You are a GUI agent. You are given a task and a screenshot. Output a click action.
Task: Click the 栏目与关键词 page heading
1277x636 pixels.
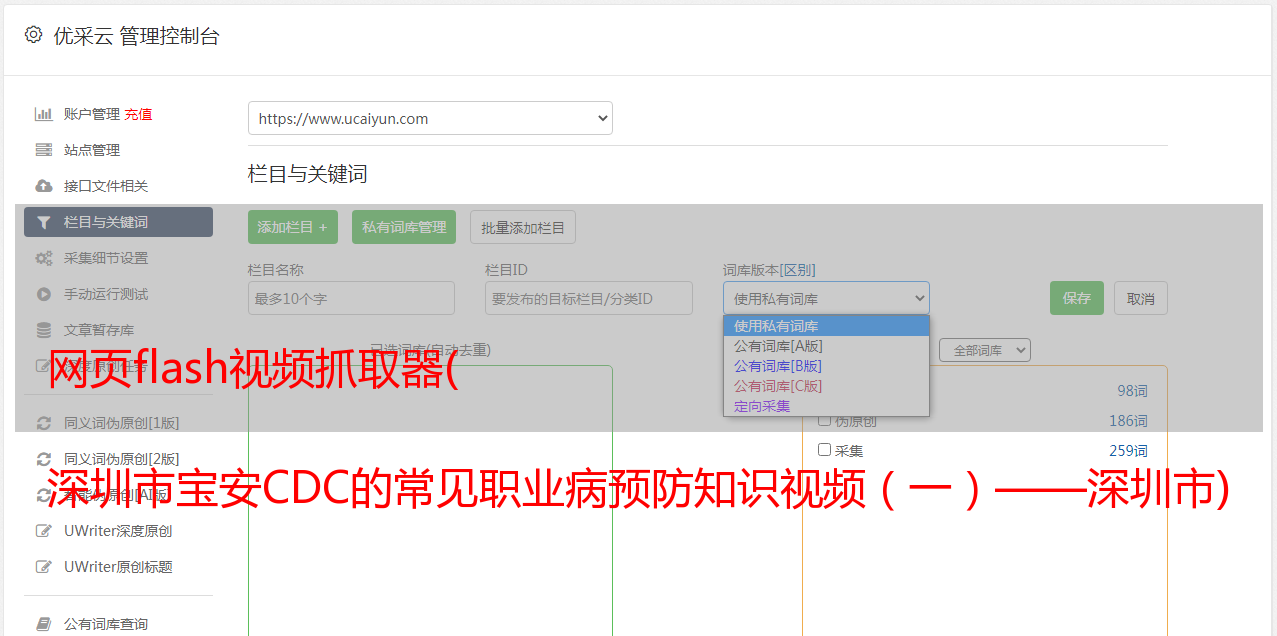(308, 174)
